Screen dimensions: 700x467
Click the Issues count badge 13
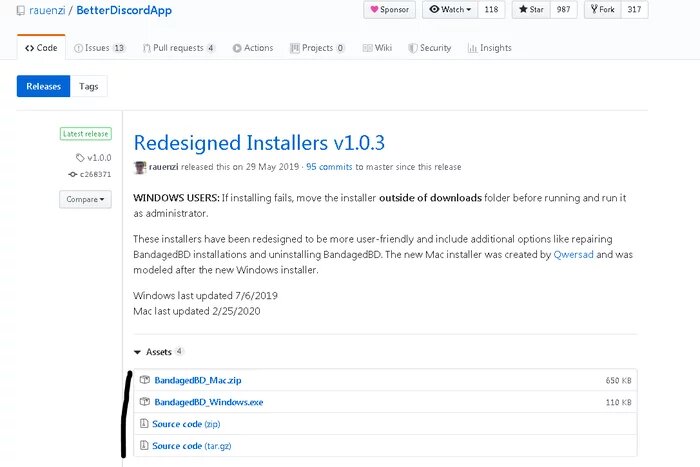coord(119,48)
